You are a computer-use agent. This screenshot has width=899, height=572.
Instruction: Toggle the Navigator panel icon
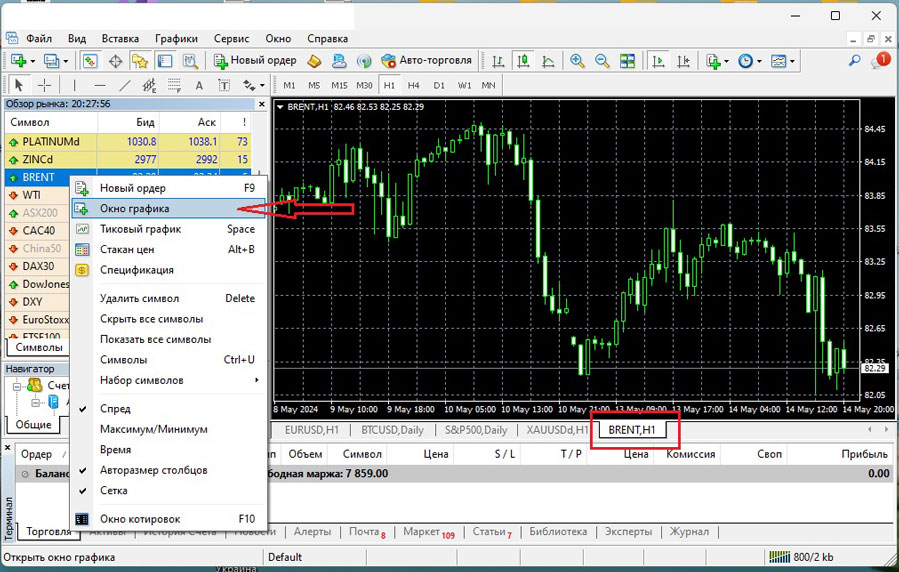pos(140,61)
